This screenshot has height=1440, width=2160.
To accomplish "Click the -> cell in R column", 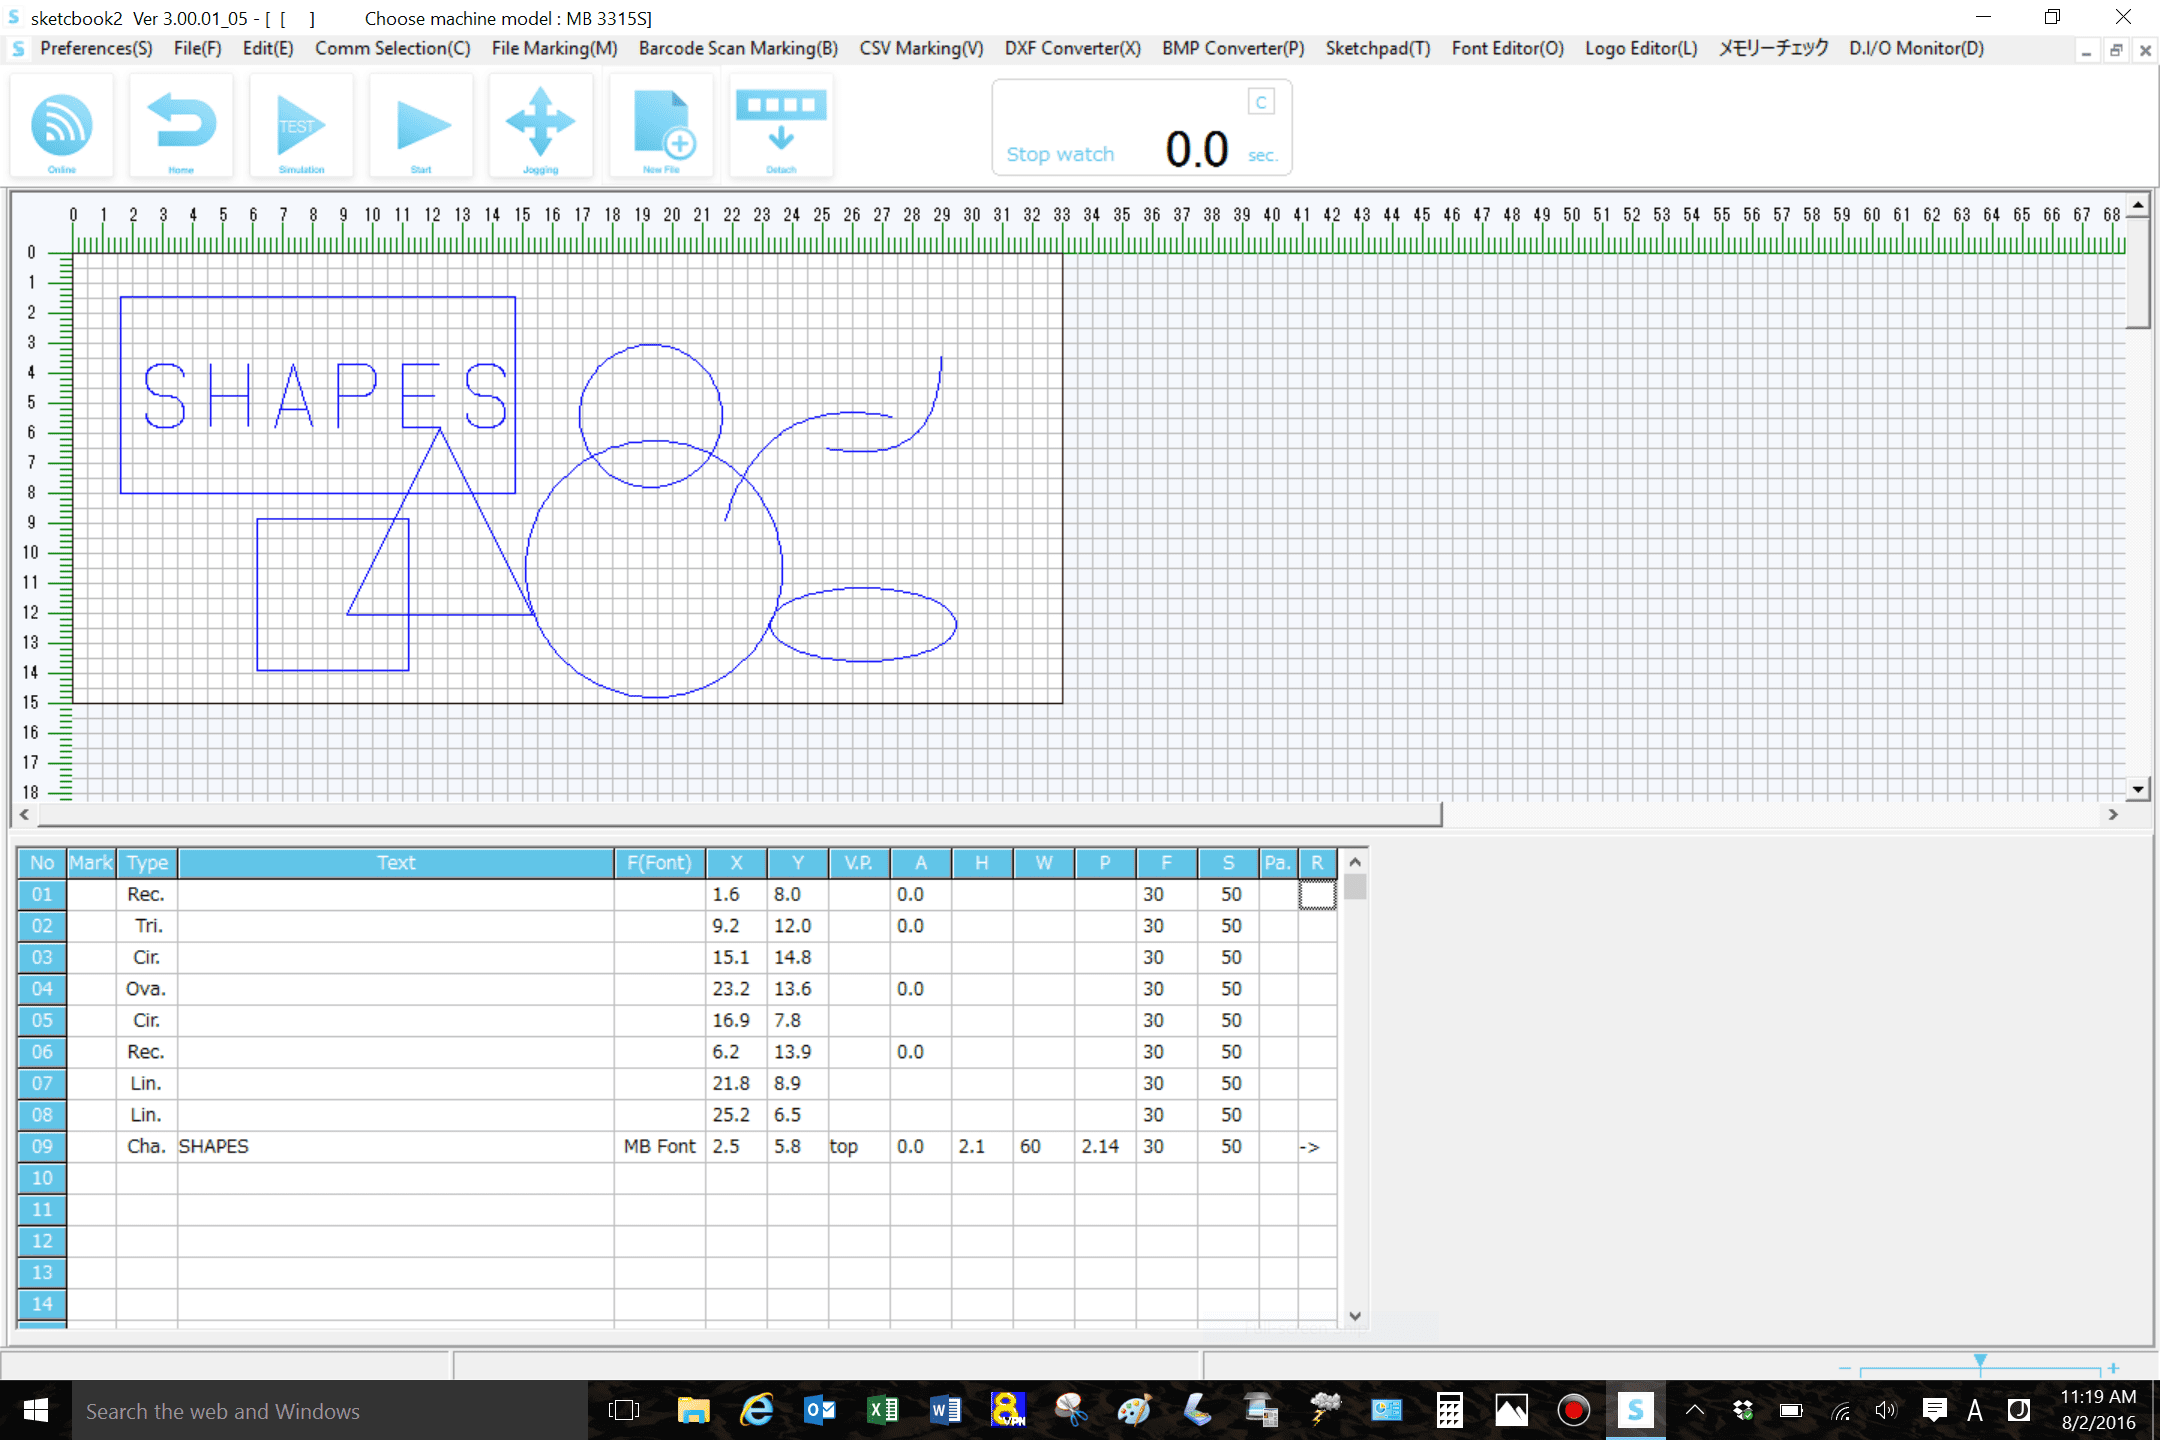I will click(x=1317, y=1146).
